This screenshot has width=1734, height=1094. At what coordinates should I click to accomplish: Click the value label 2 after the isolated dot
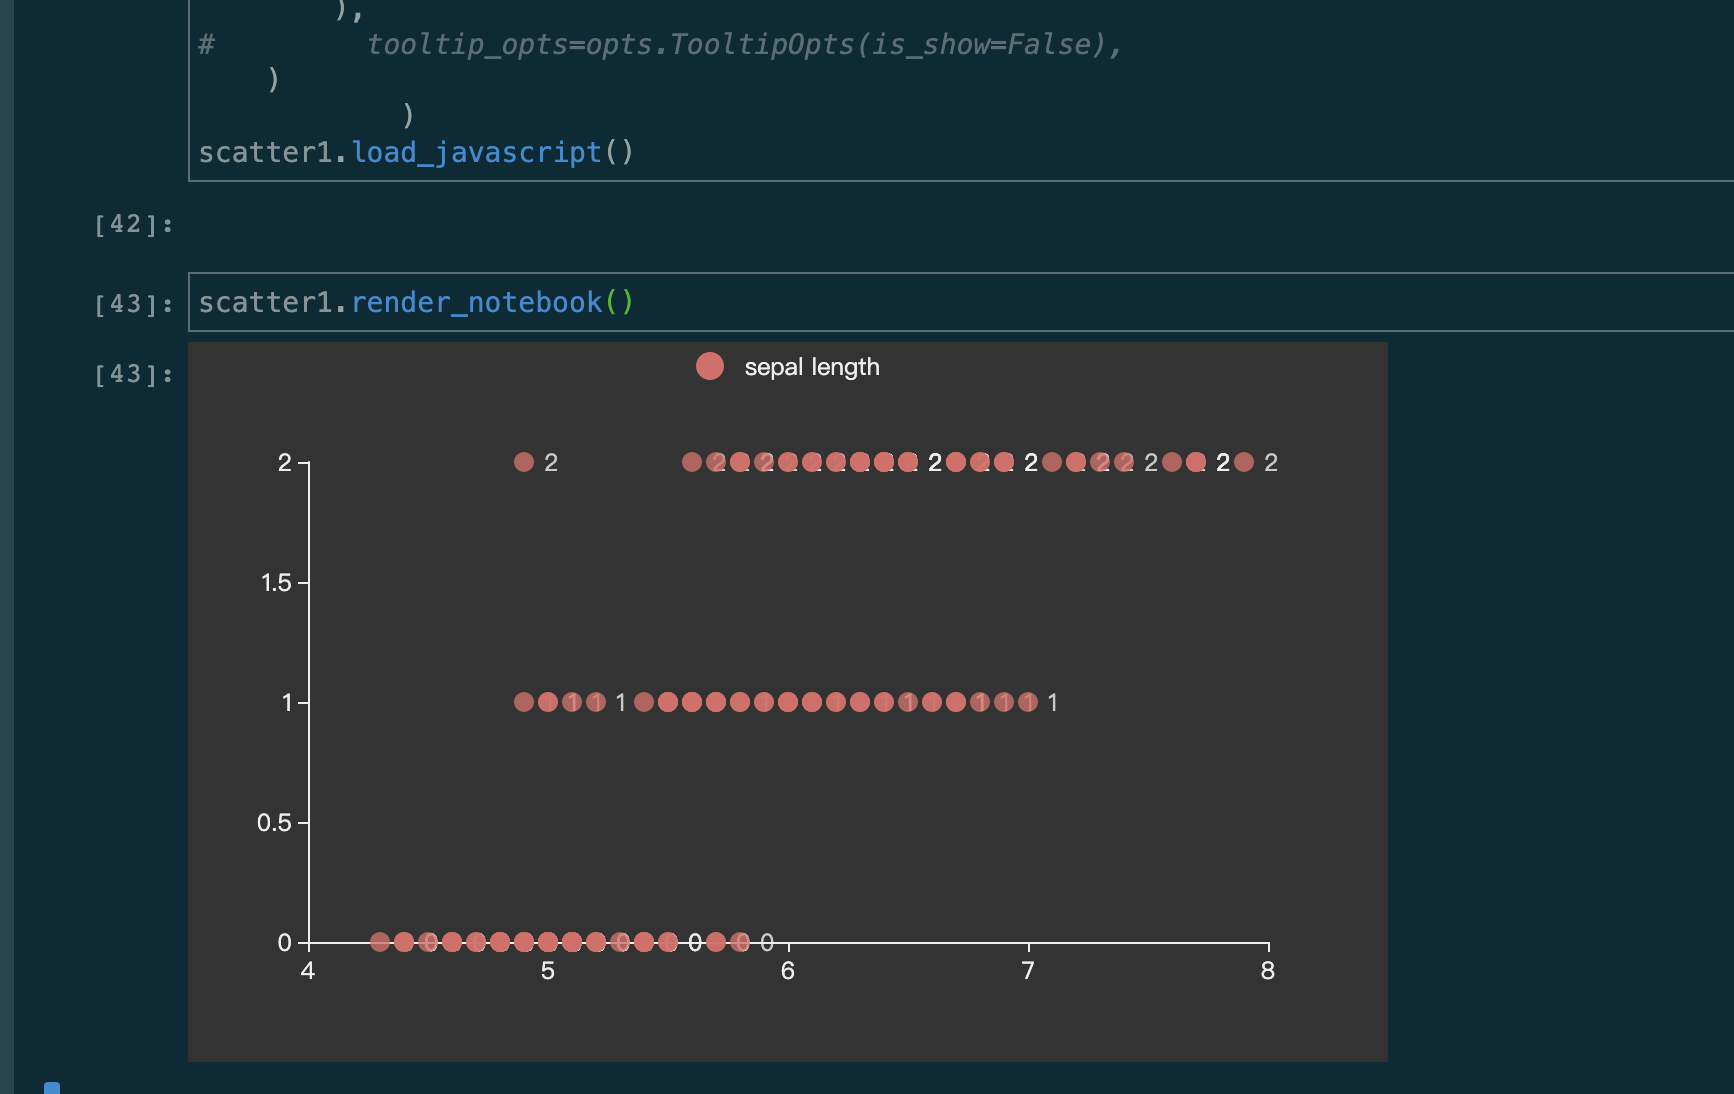click(550, 462)
